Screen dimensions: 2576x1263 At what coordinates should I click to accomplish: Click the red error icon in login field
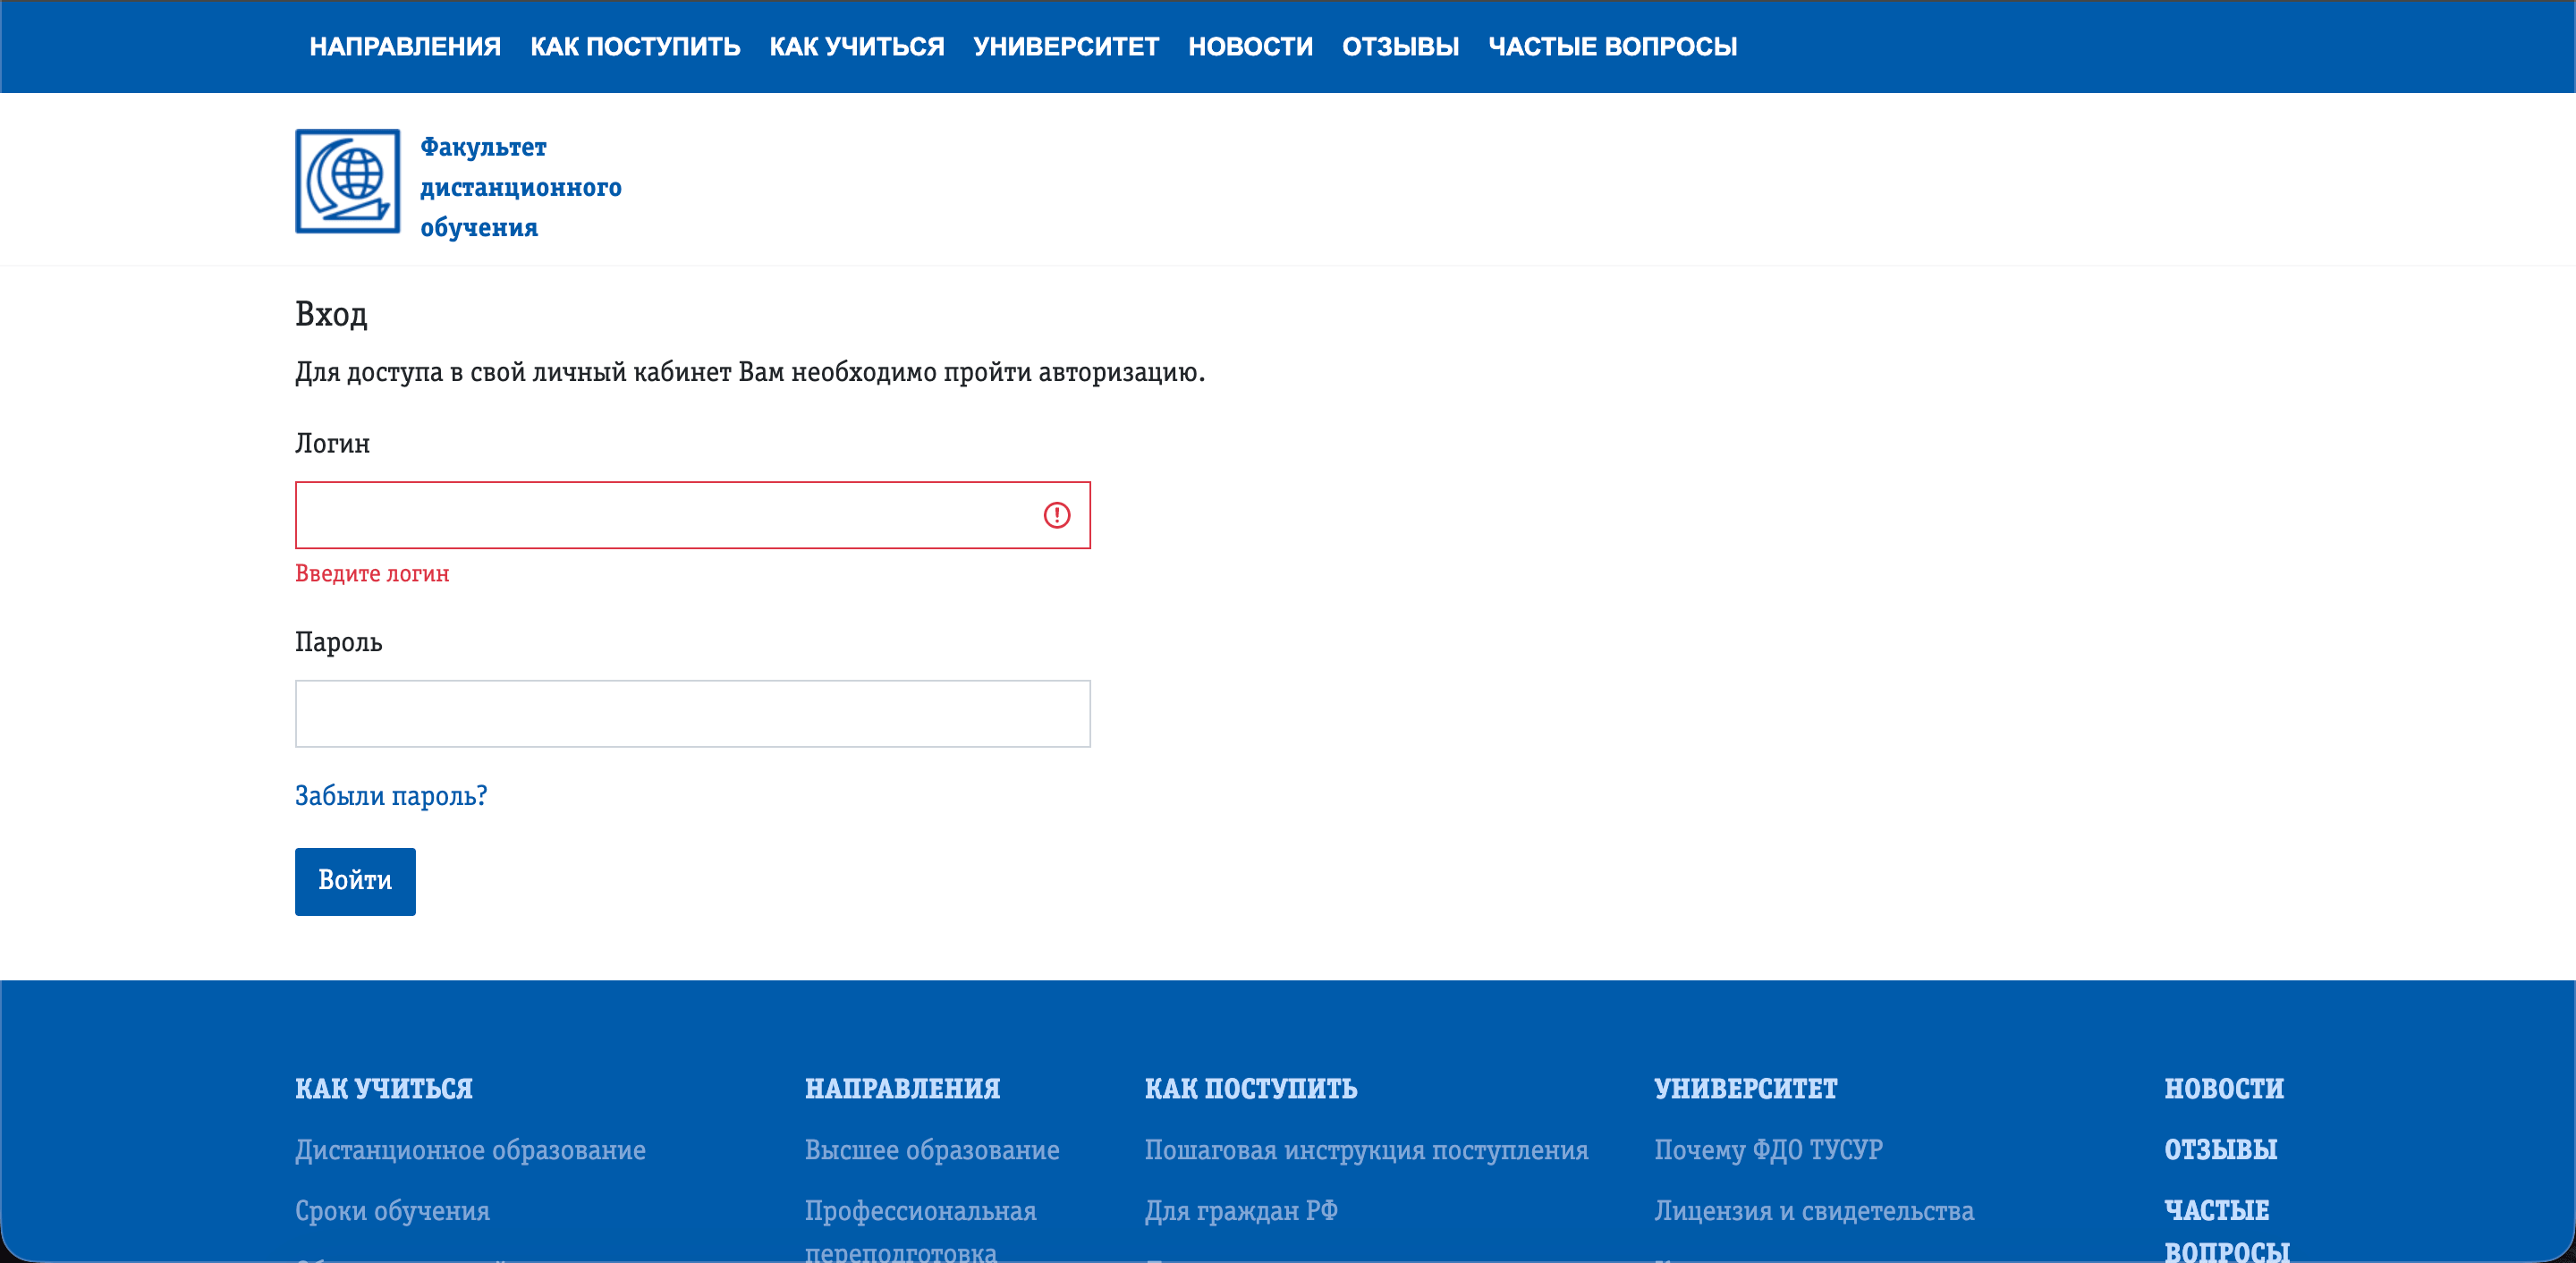pos(1056,515)
